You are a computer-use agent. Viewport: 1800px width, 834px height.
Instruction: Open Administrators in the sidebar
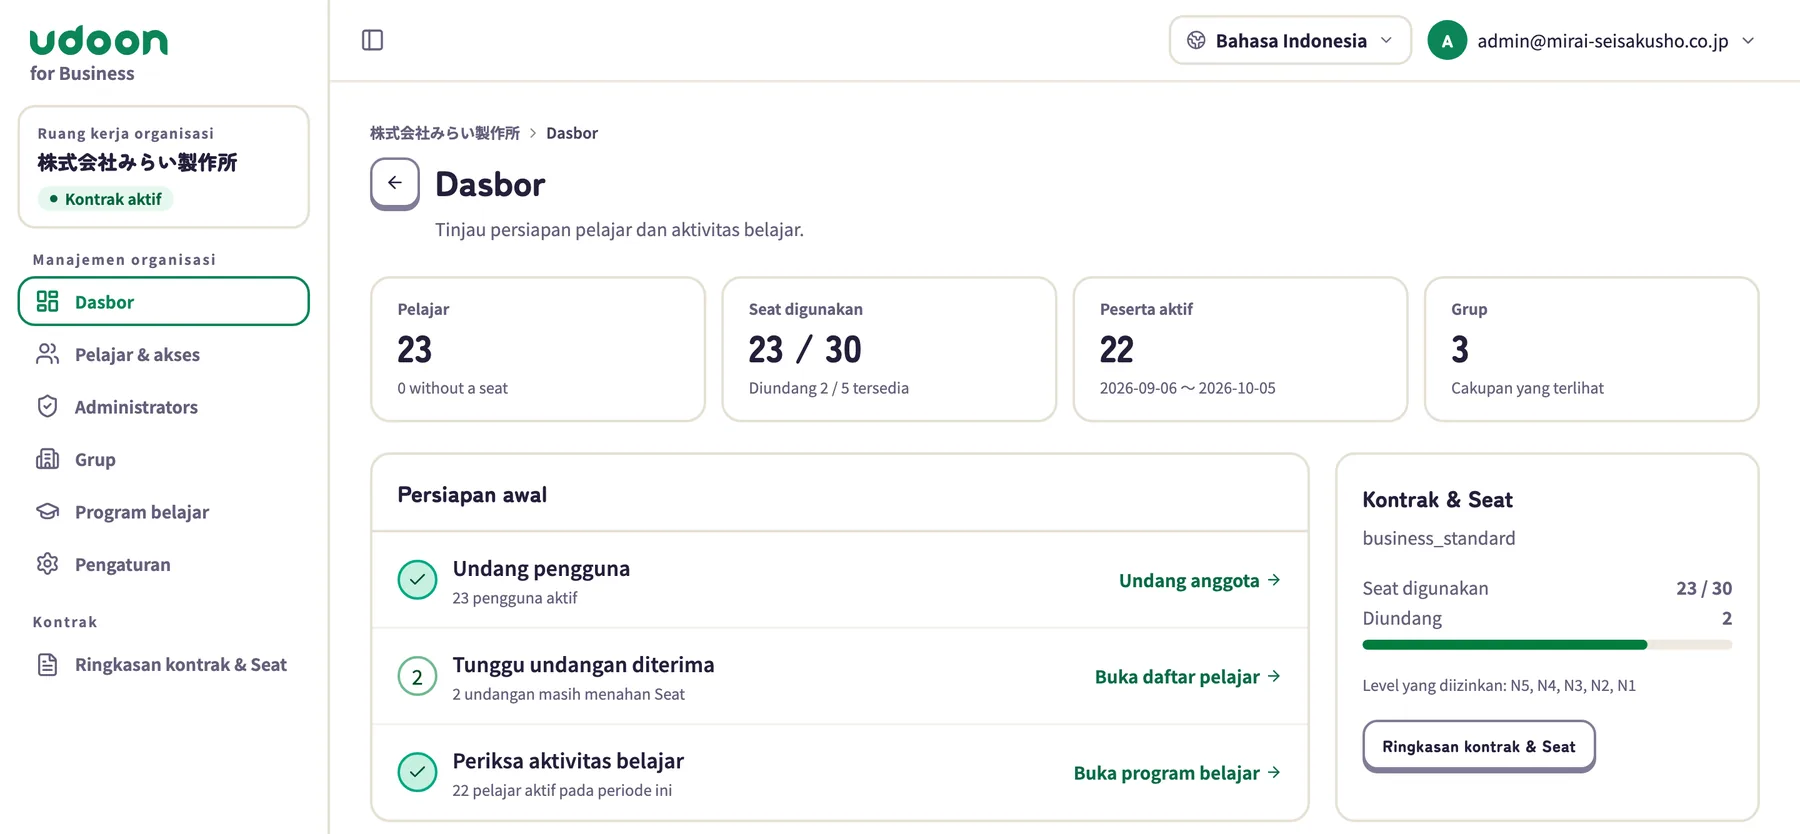pyautogui.click(x=164, y=406)
